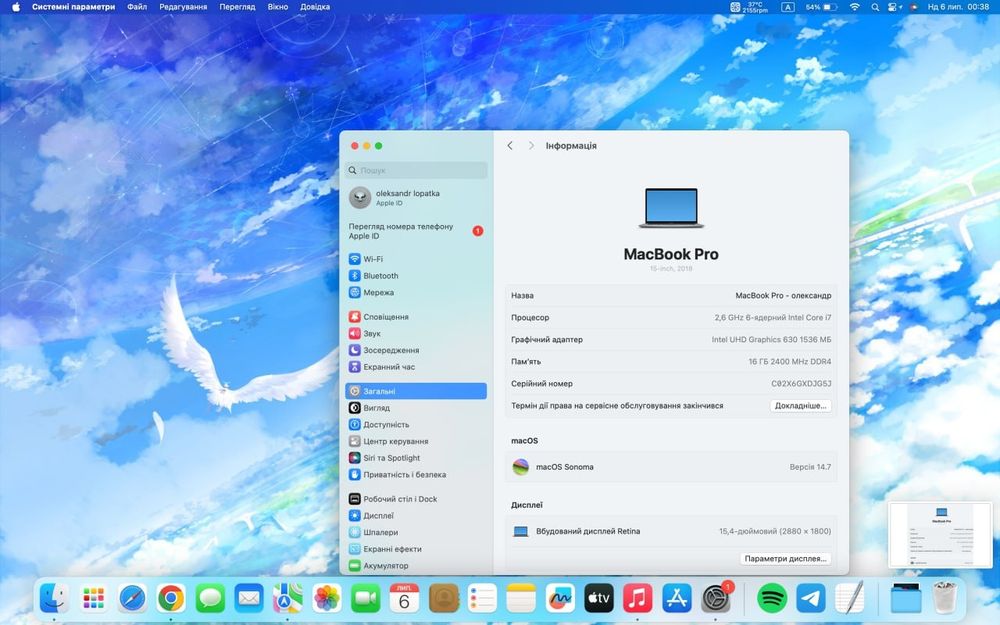Open Mail app in the Dock
The image size is (1000, 625).
249,599
